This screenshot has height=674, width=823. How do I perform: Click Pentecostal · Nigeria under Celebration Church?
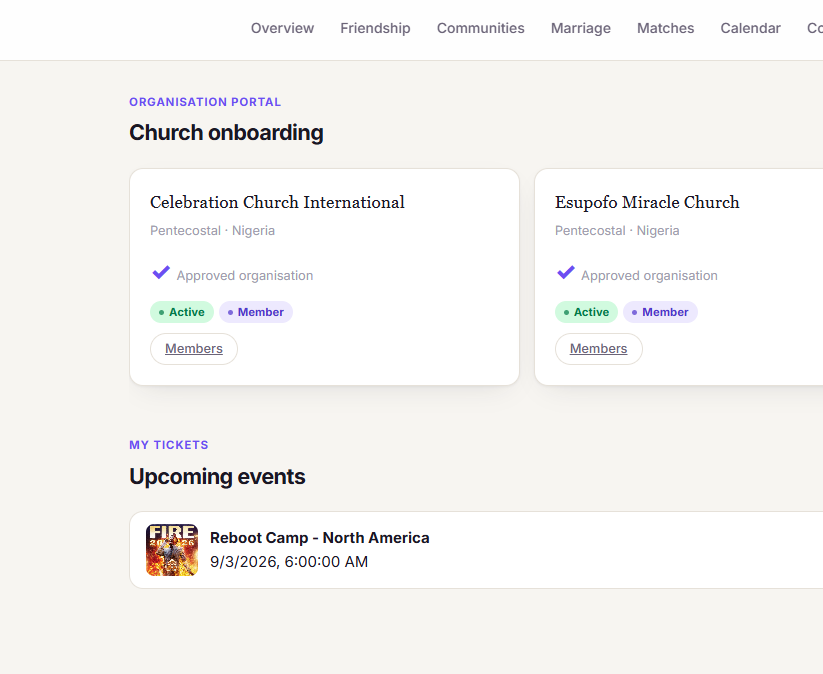(x=212, y=230)
